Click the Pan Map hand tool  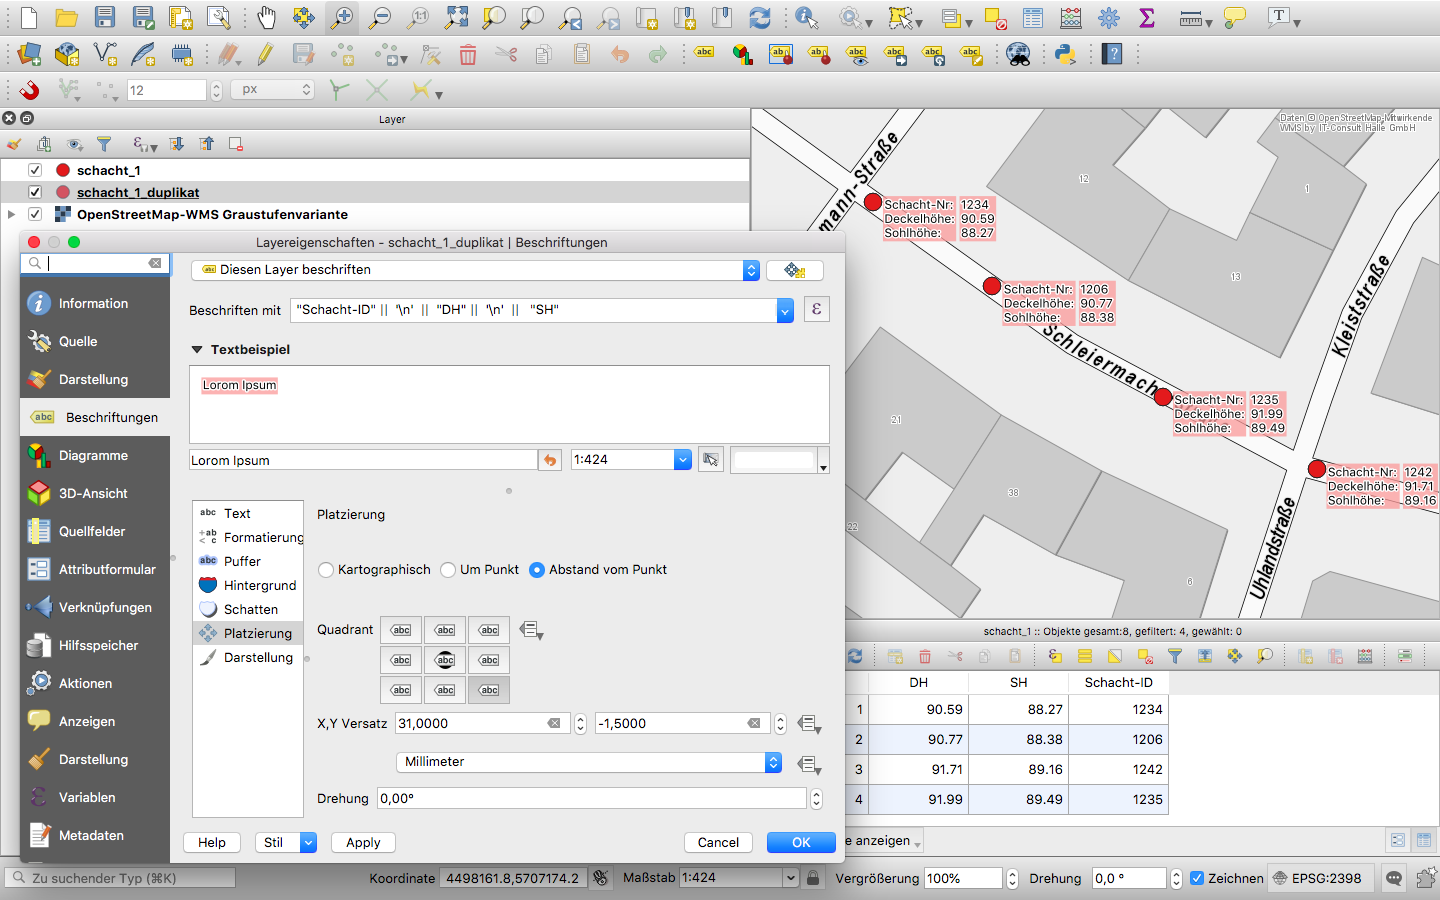[x=266, y=17]
